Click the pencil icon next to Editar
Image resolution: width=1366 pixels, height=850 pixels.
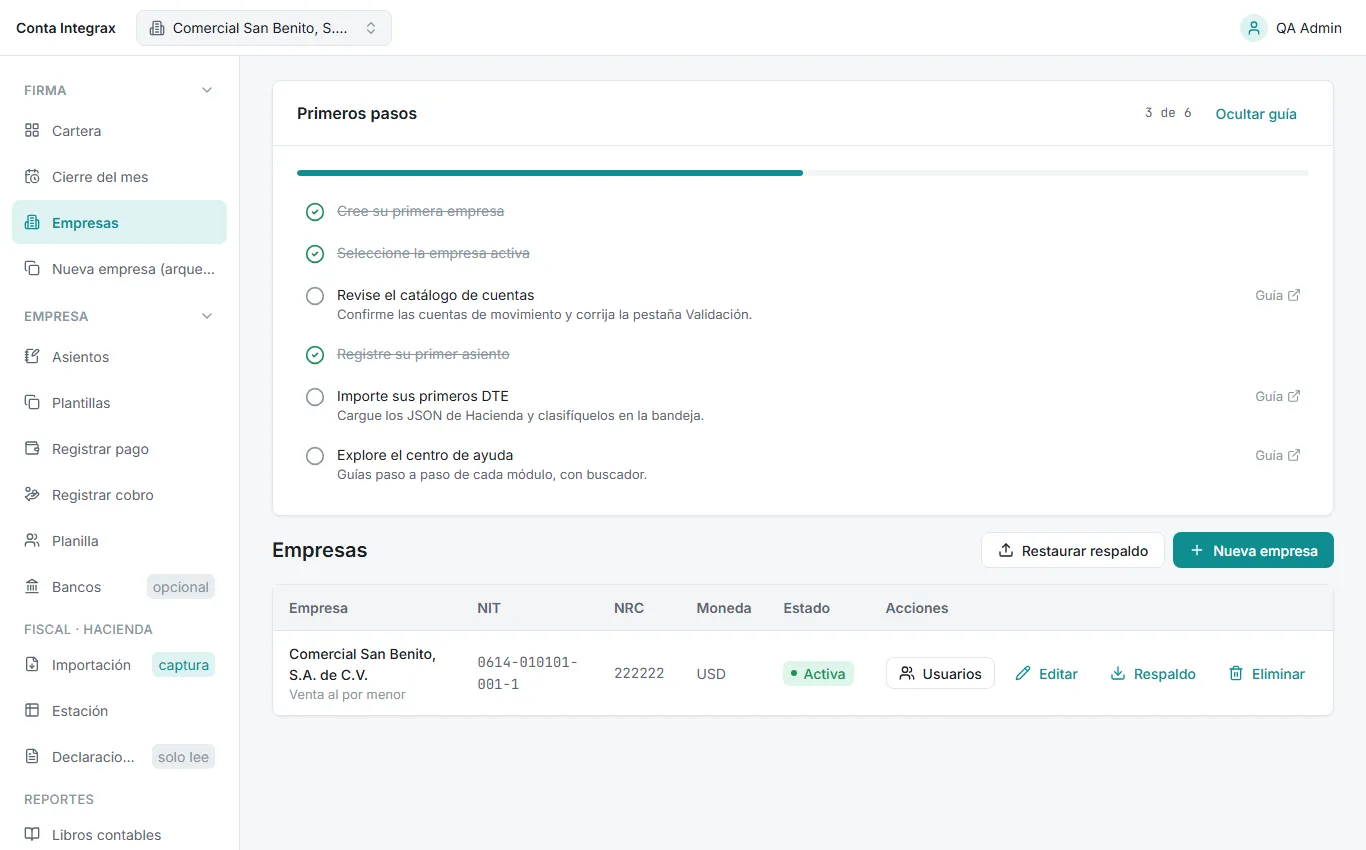[1023, 674]
